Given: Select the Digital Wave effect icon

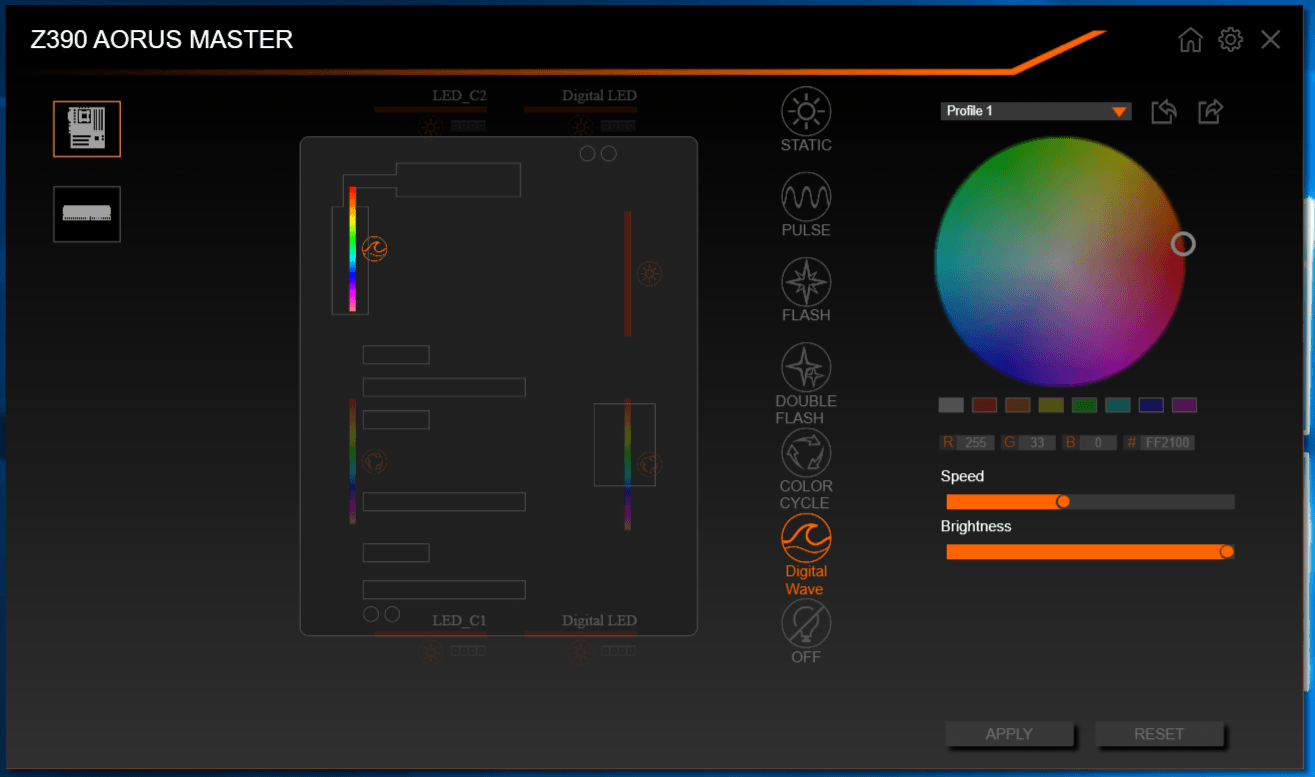Looking at the screenshot, I should pos(806,538).
